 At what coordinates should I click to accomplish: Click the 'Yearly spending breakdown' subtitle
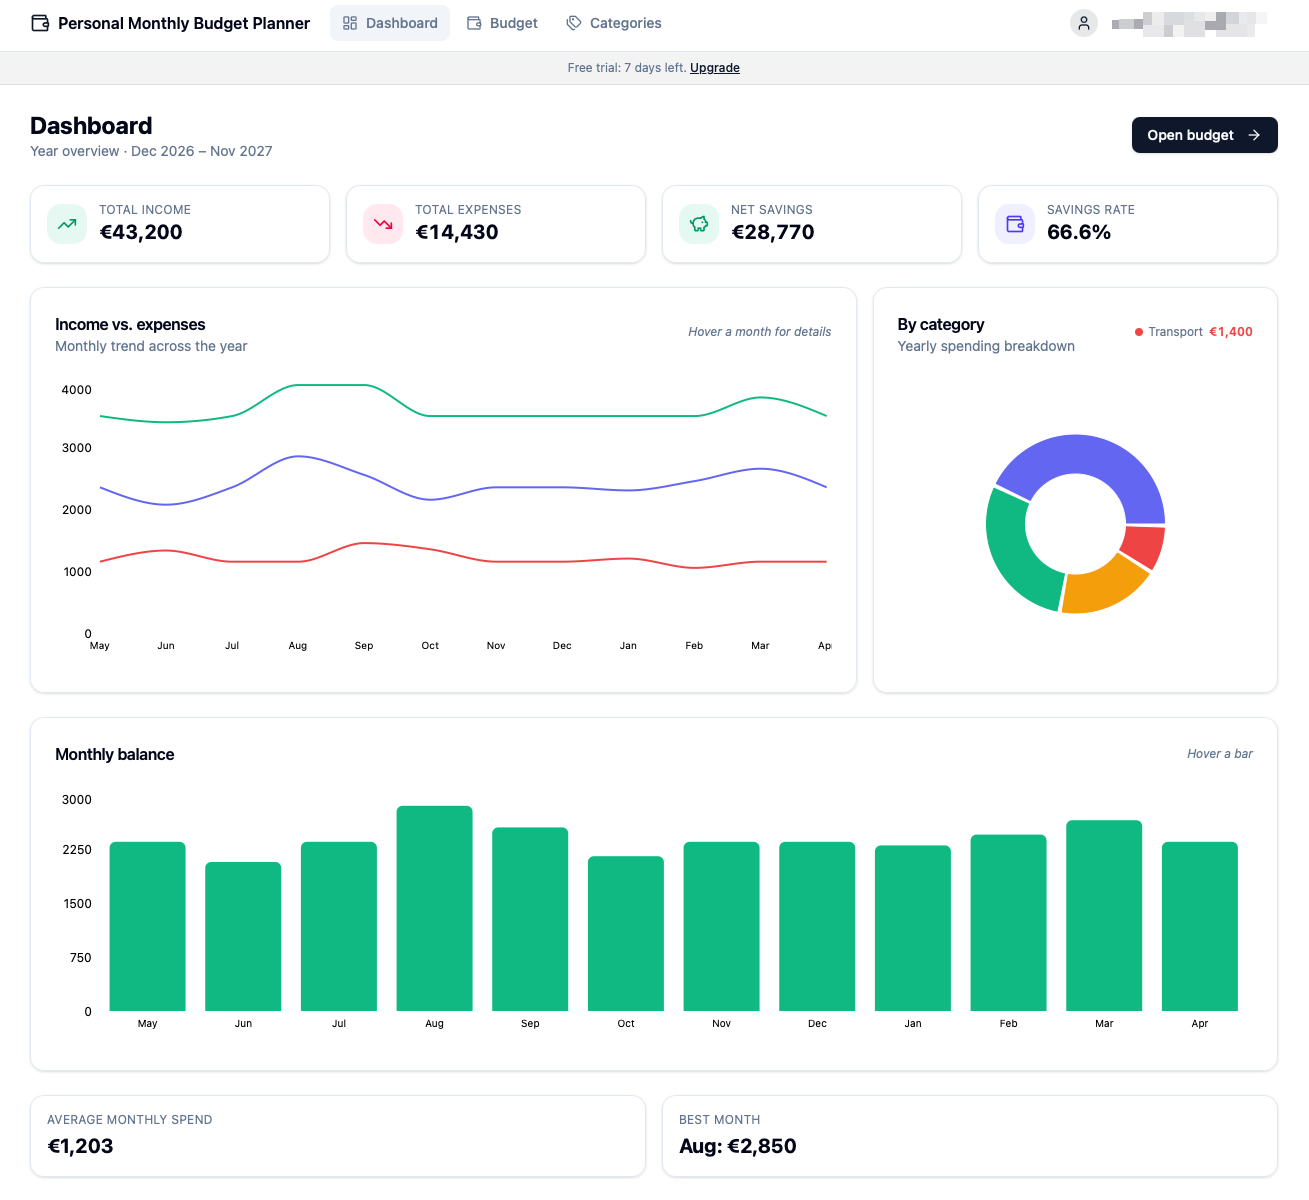(x=986, y=346)
